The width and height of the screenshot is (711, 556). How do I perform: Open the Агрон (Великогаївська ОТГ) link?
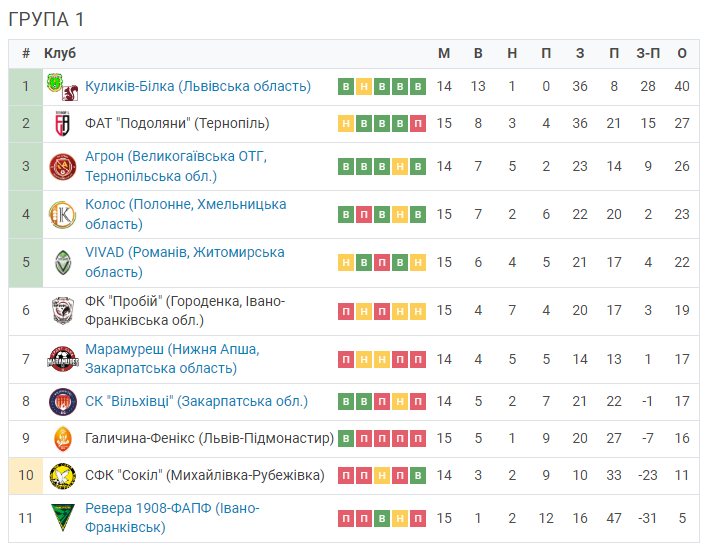point(176,166)
